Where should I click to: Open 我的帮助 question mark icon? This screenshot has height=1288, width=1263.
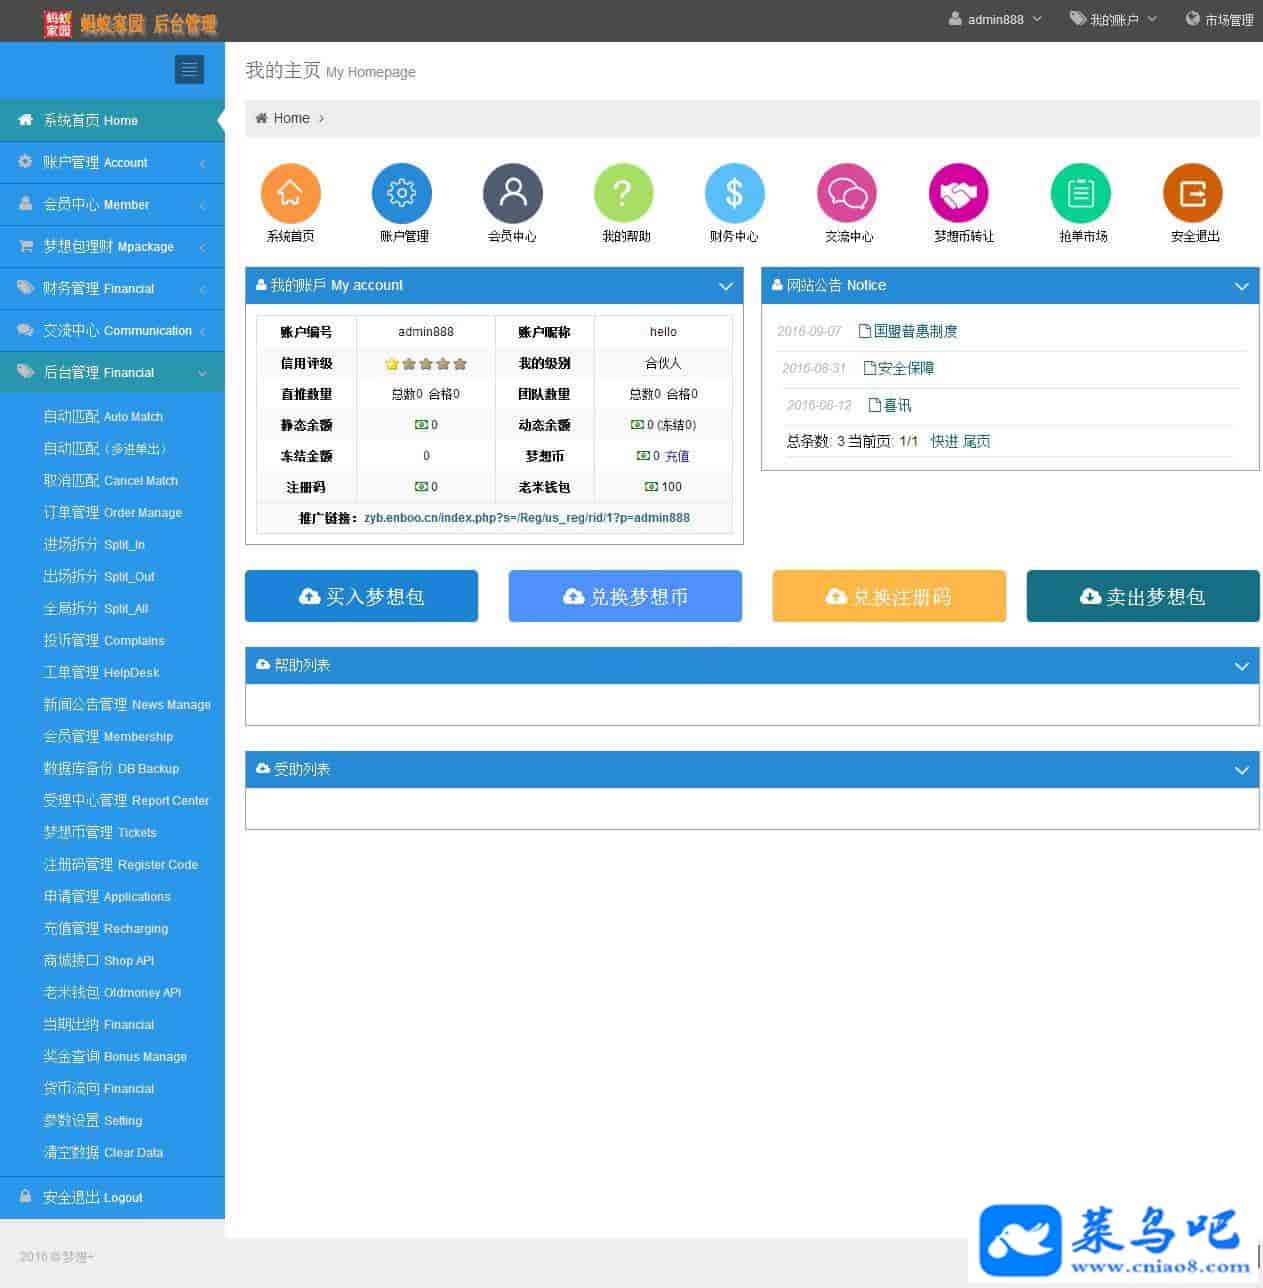click(x=624, y=194)
